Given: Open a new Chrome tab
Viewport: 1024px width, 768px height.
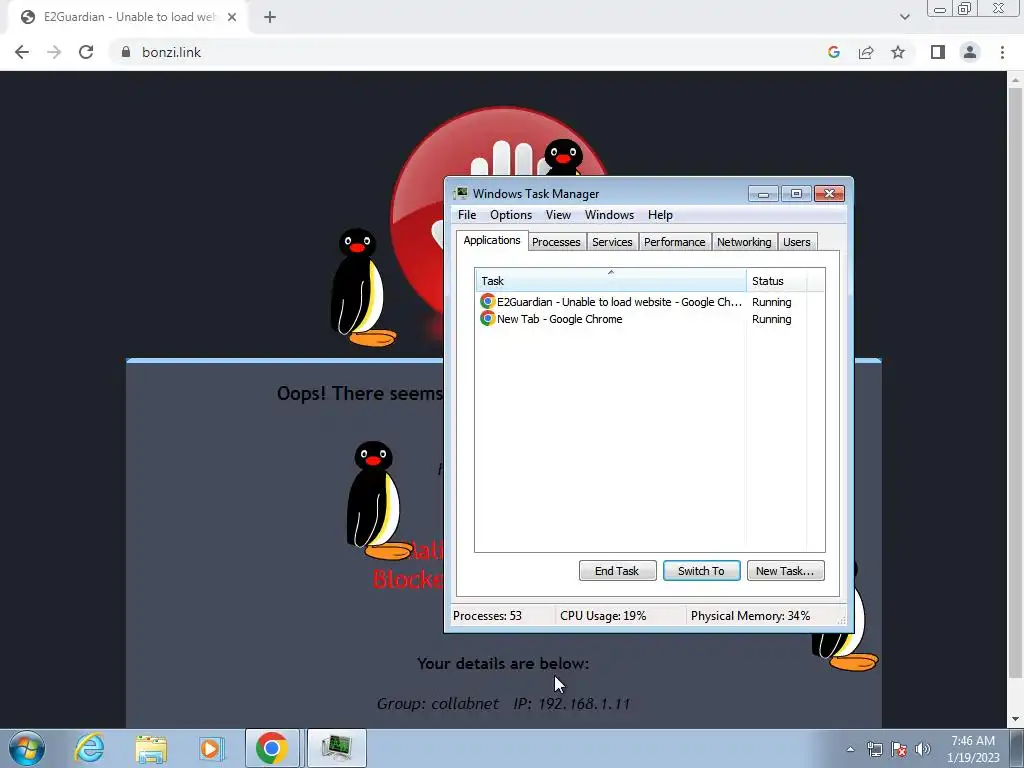Looking at the screenshot, I should [x=270, y=17].
